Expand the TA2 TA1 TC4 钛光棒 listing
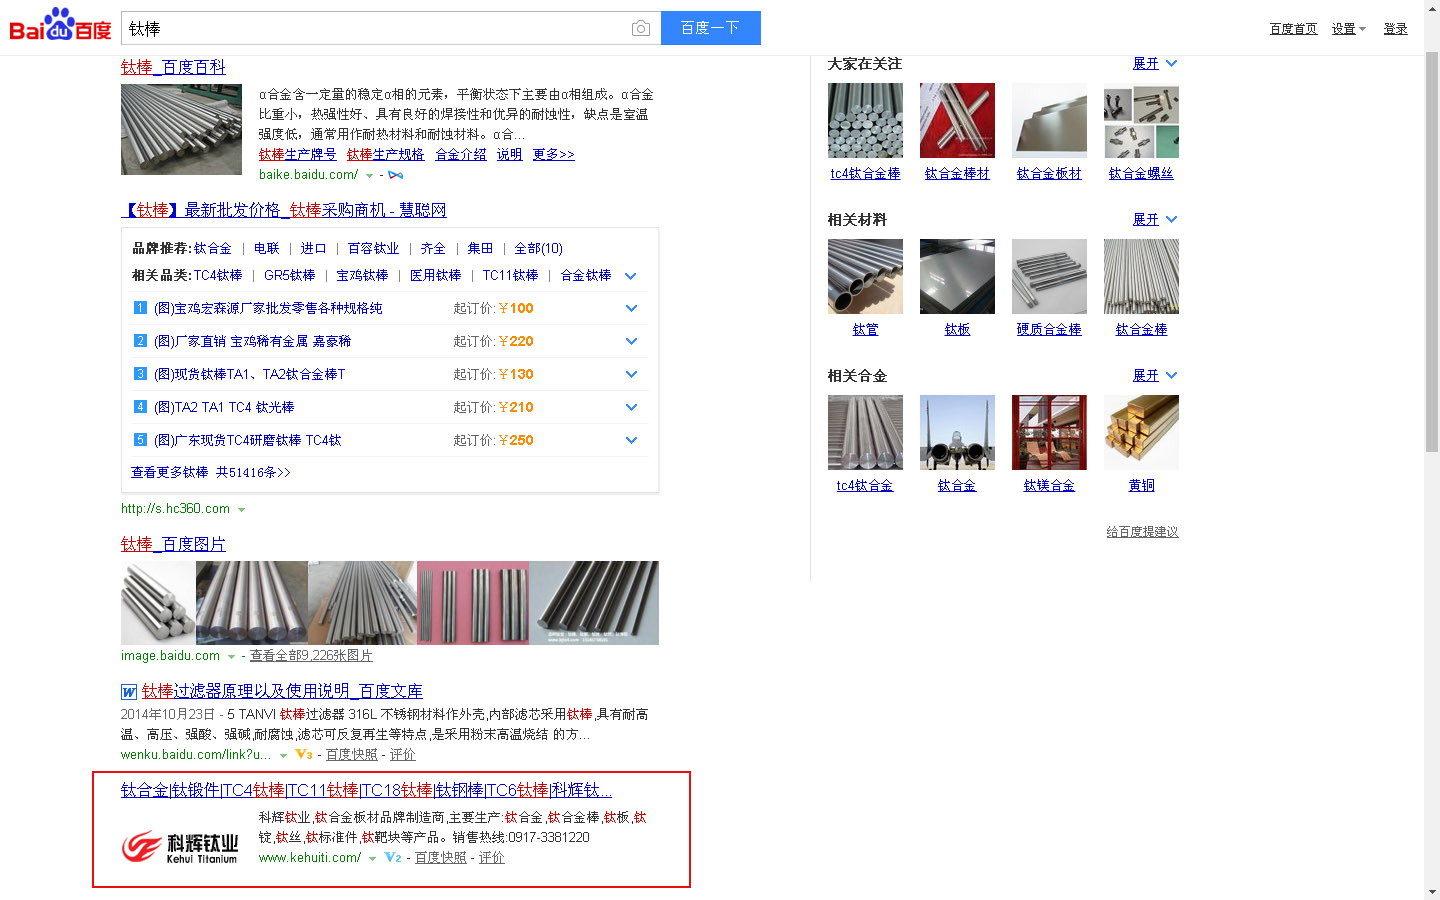This screenshot has width=1440, height=900. pos(631,407)
